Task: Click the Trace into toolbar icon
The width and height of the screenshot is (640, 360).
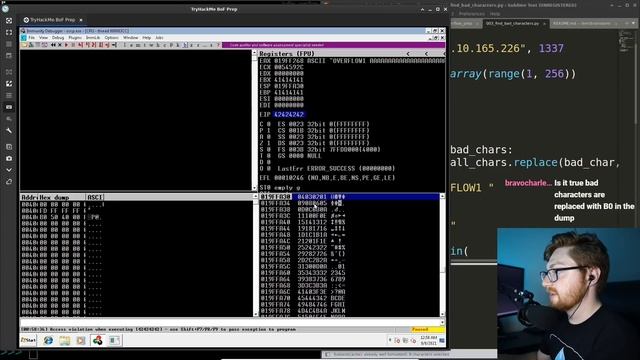Action: click(93, 45)
